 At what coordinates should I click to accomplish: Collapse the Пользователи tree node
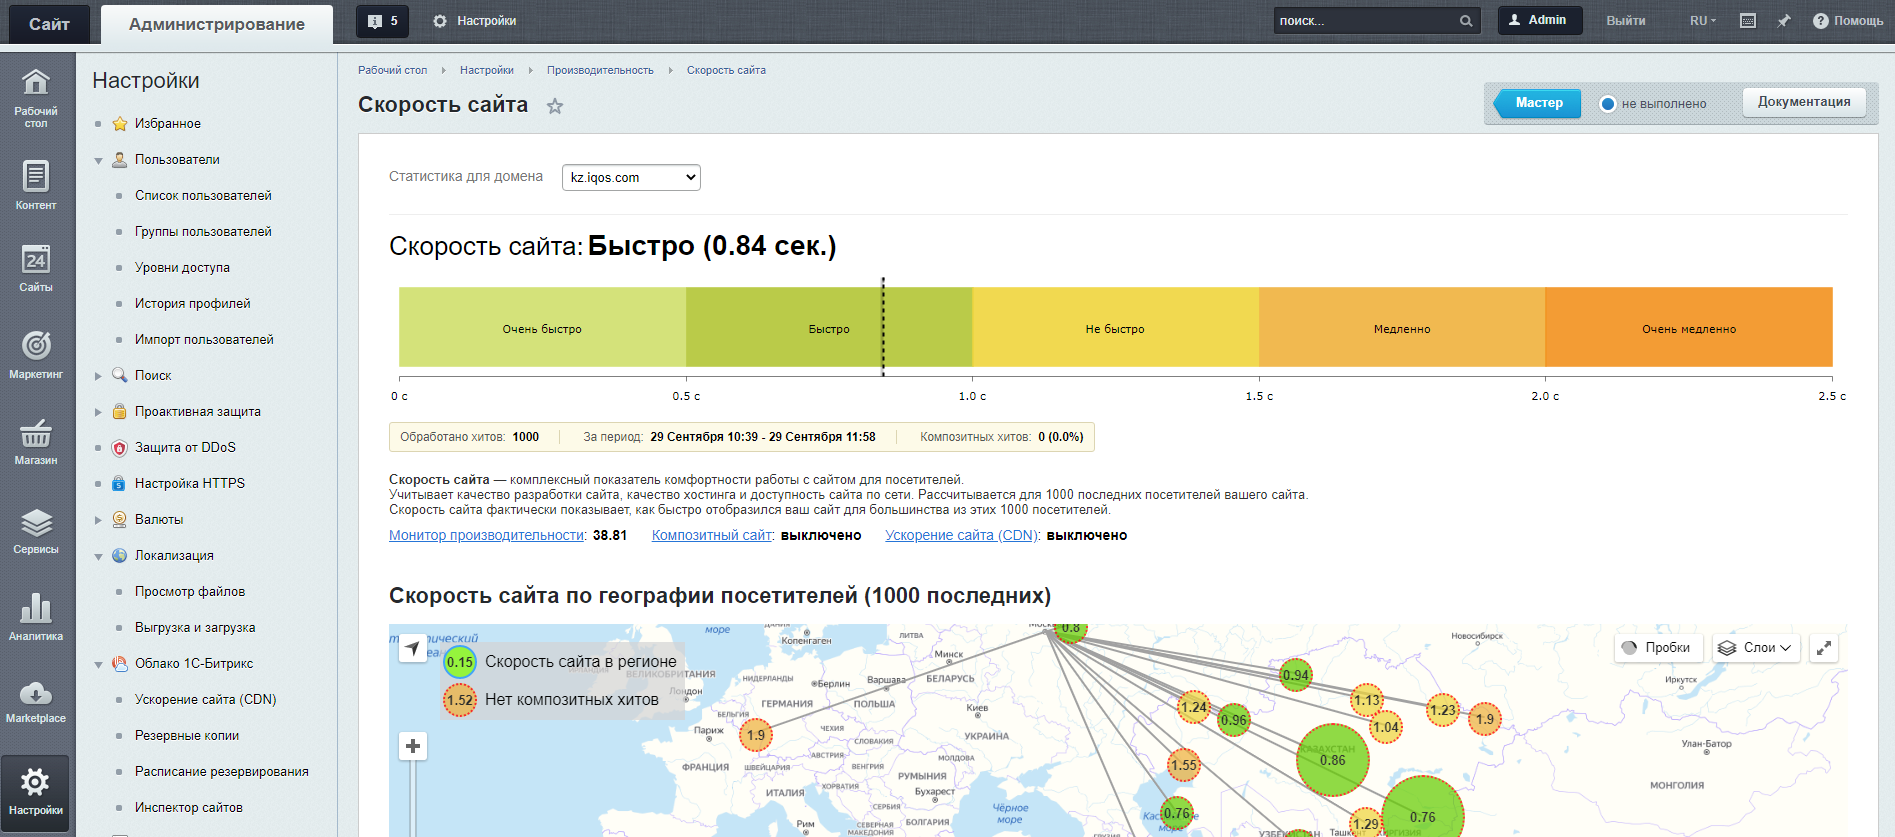pos(98,160)
